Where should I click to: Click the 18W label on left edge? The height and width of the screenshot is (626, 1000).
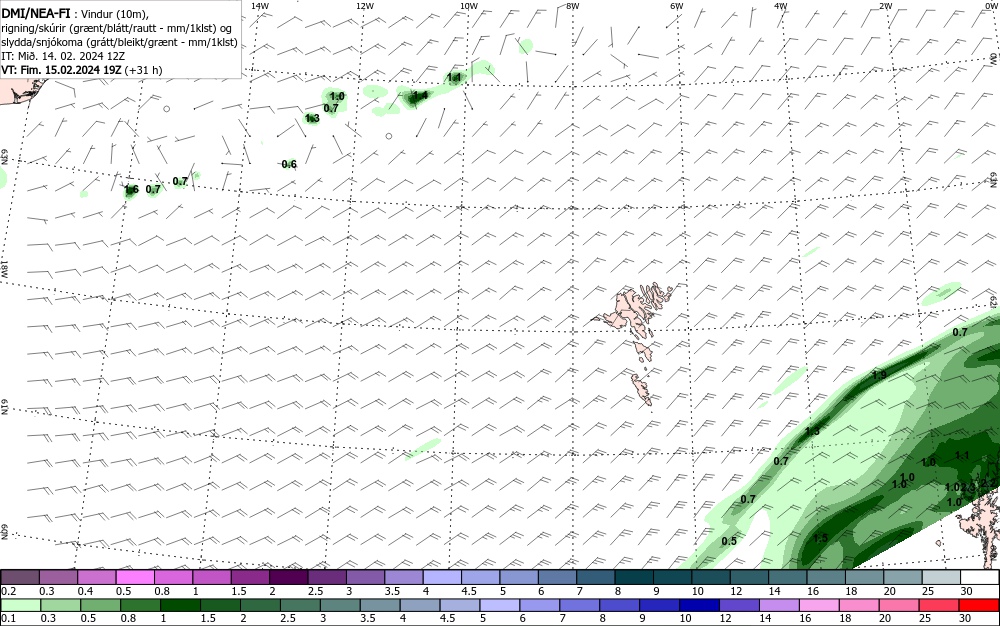(4, 268)
